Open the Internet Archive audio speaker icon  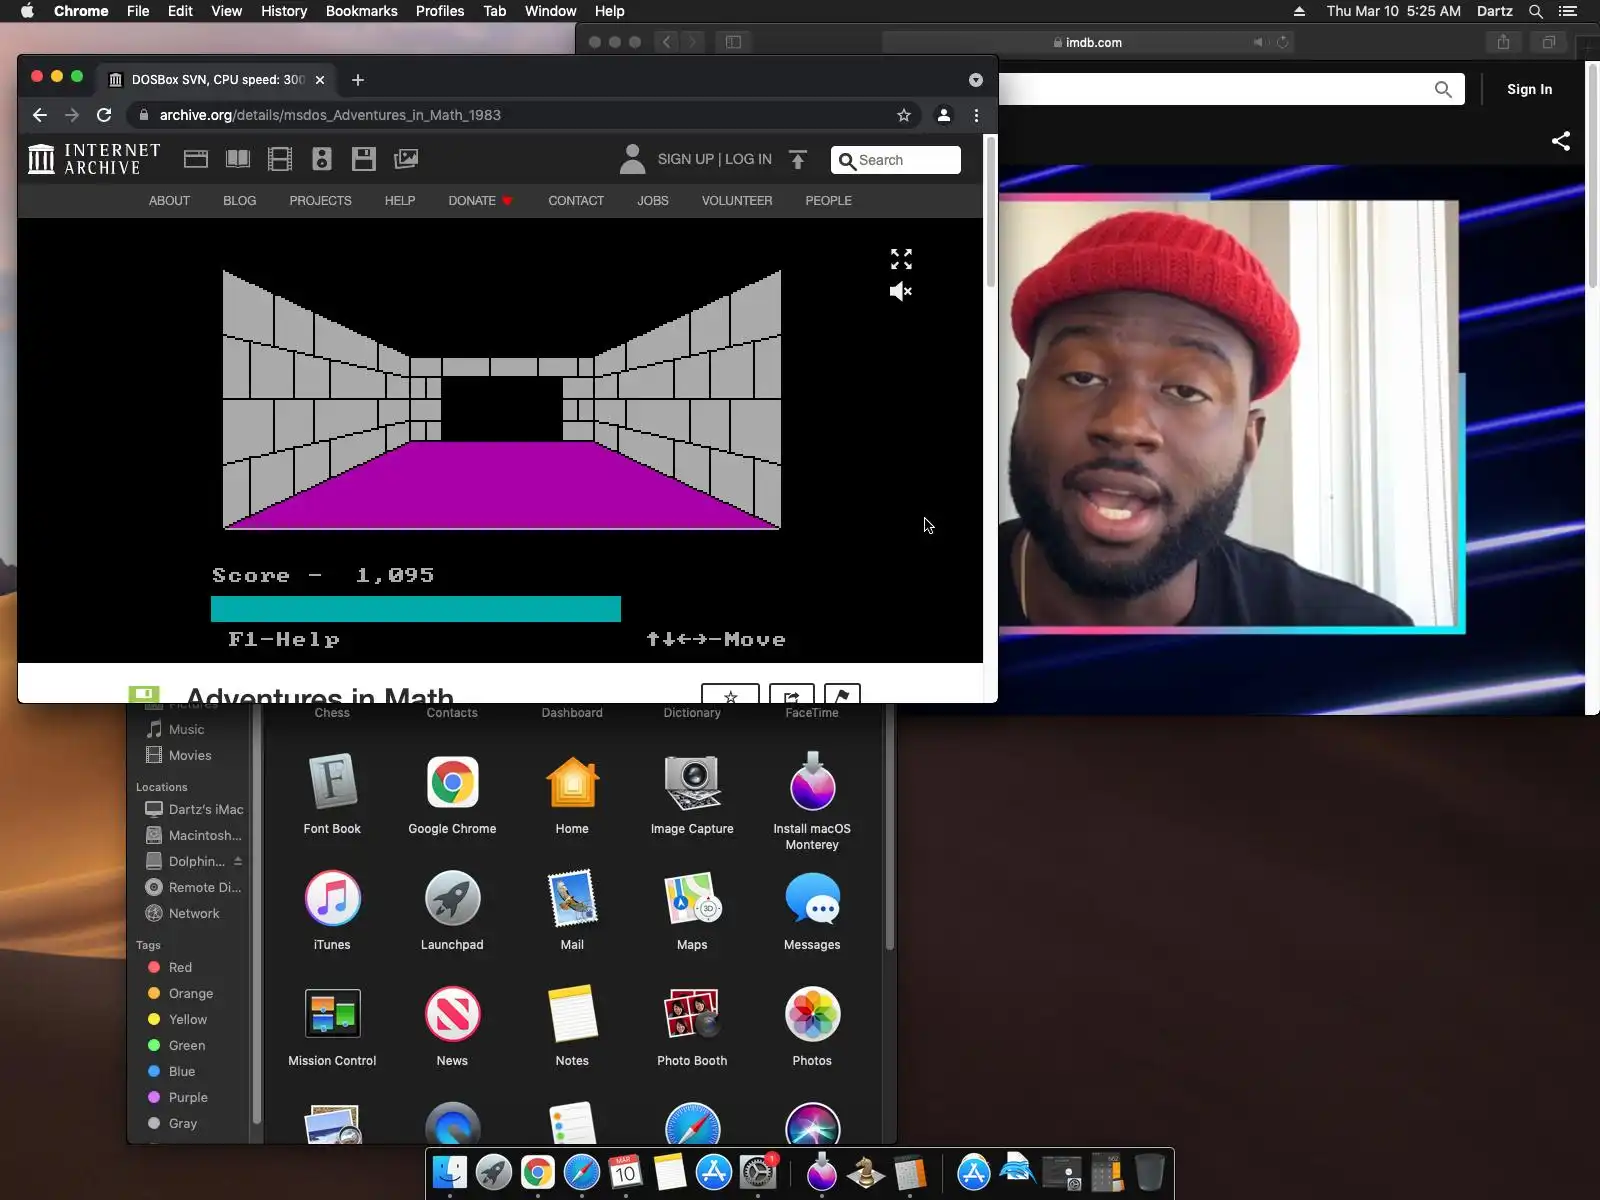point(322,159)
